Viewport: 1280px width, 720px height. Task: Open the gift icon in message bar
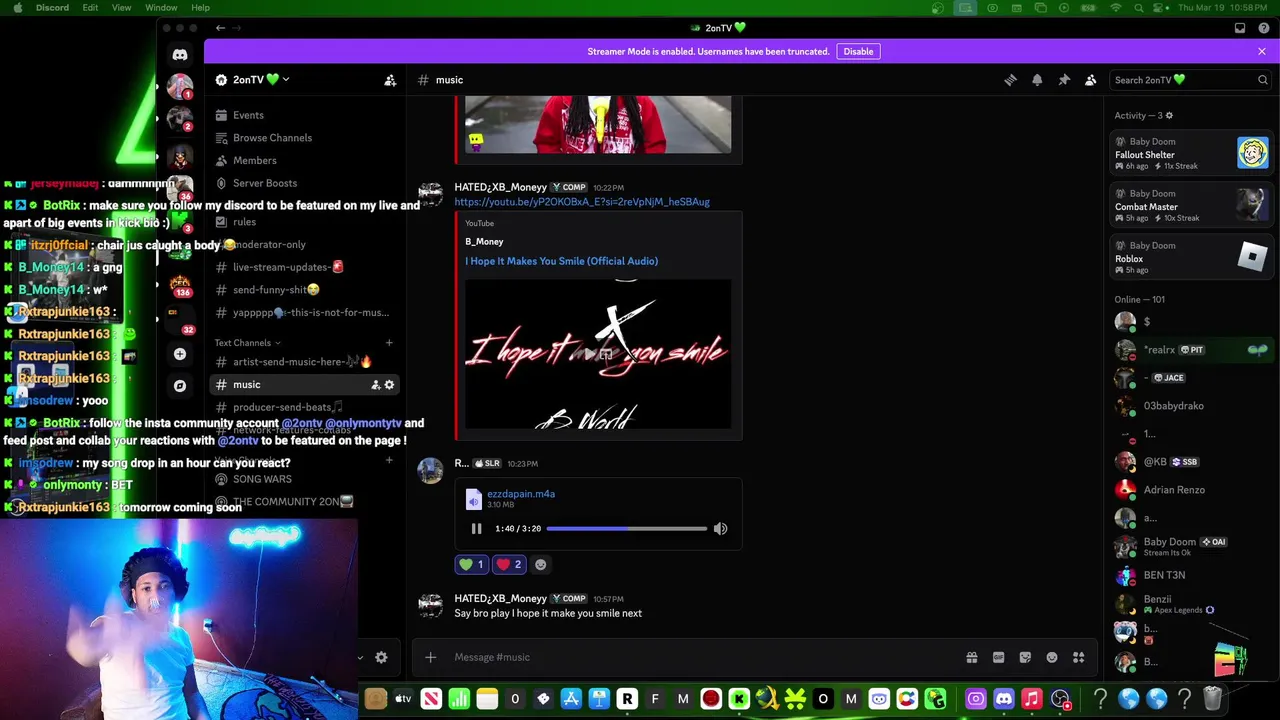tap(971, 657)
